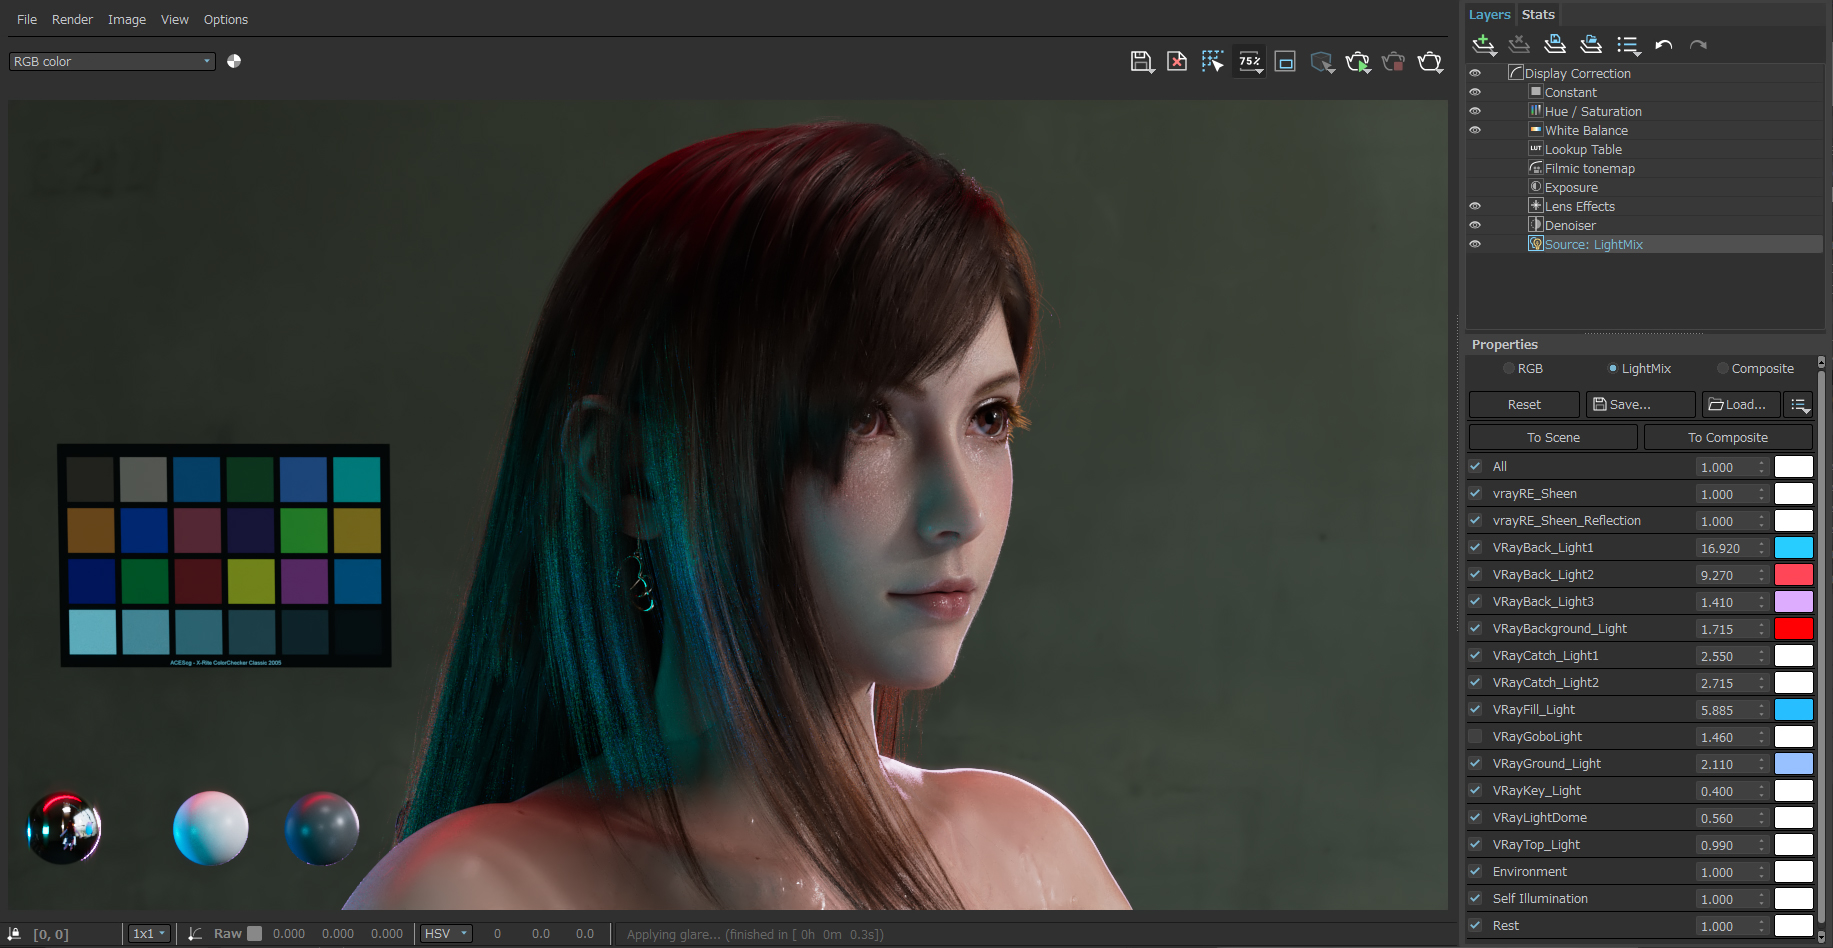Click the Delete layer icon

[1519, 44]
